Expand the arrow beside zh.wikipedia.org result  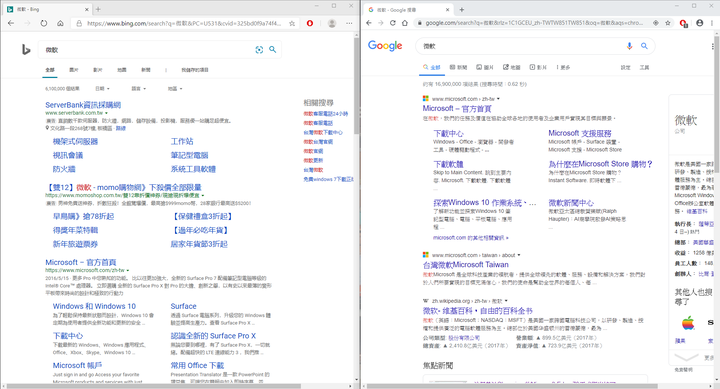[x=506, y=301]
